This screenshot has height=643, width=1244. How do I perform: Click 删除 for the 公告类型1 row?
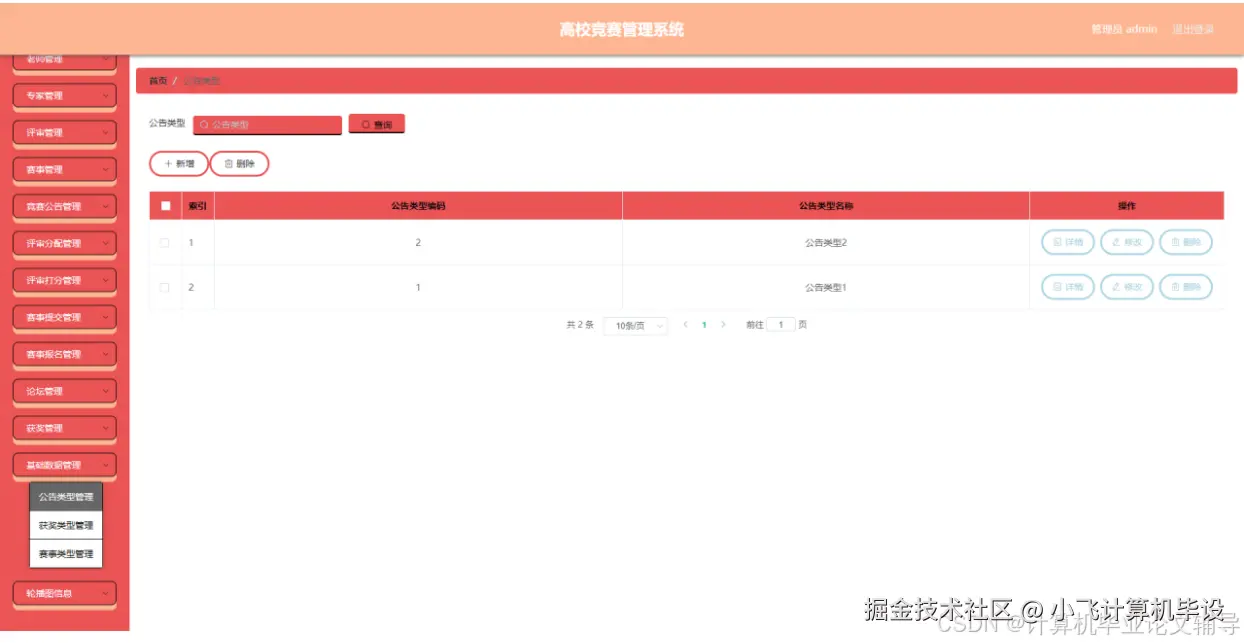[1186, 288]
